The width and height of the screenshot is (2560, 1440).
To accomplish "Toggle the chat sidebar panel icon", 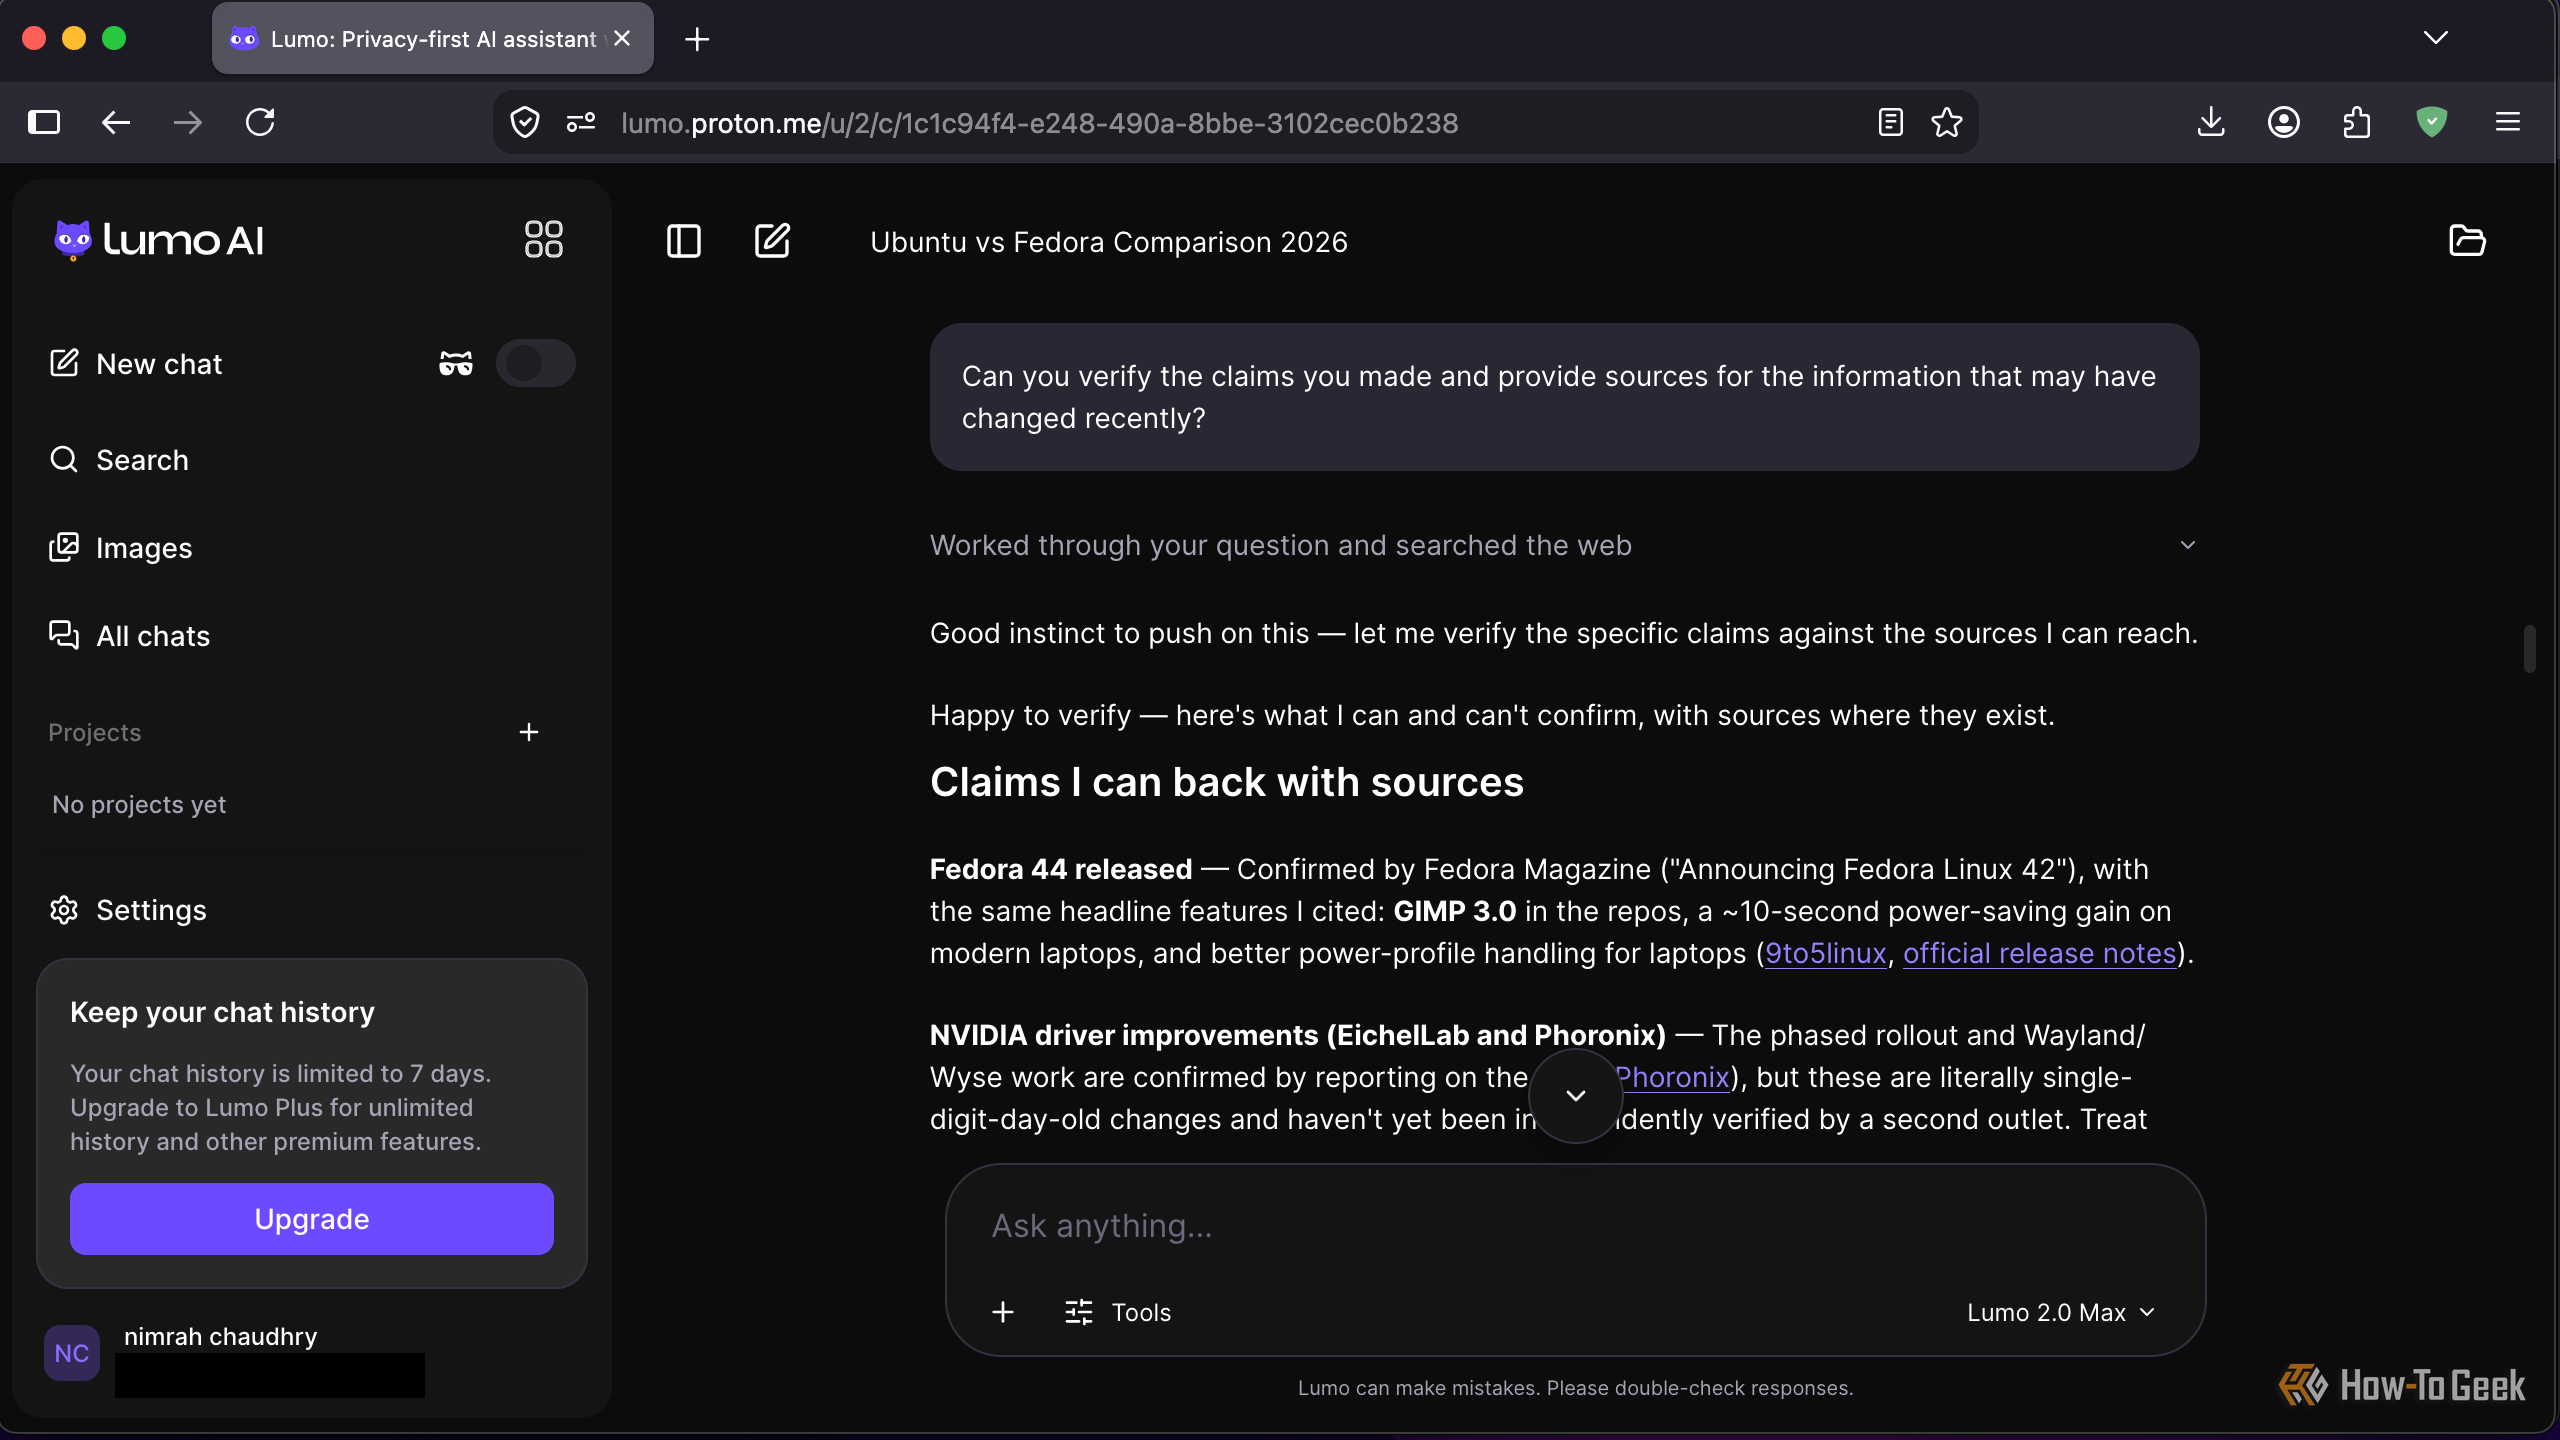I will pos(684,241).
